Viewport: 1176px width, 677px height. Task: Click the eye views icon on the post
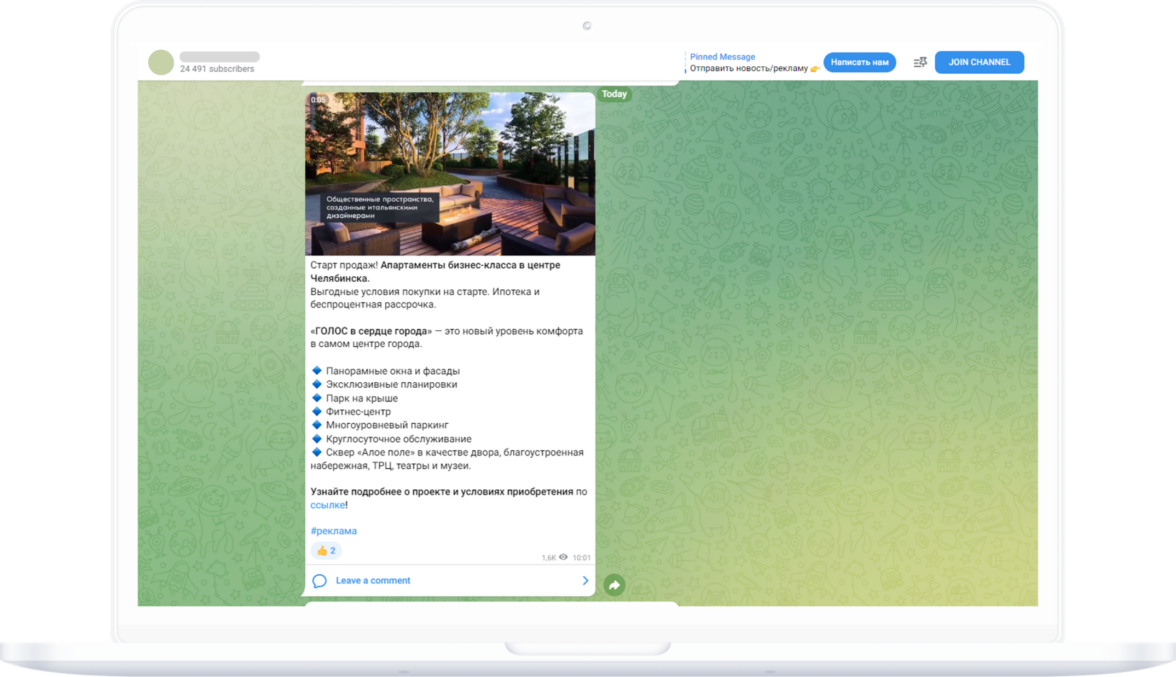[563, 557]
